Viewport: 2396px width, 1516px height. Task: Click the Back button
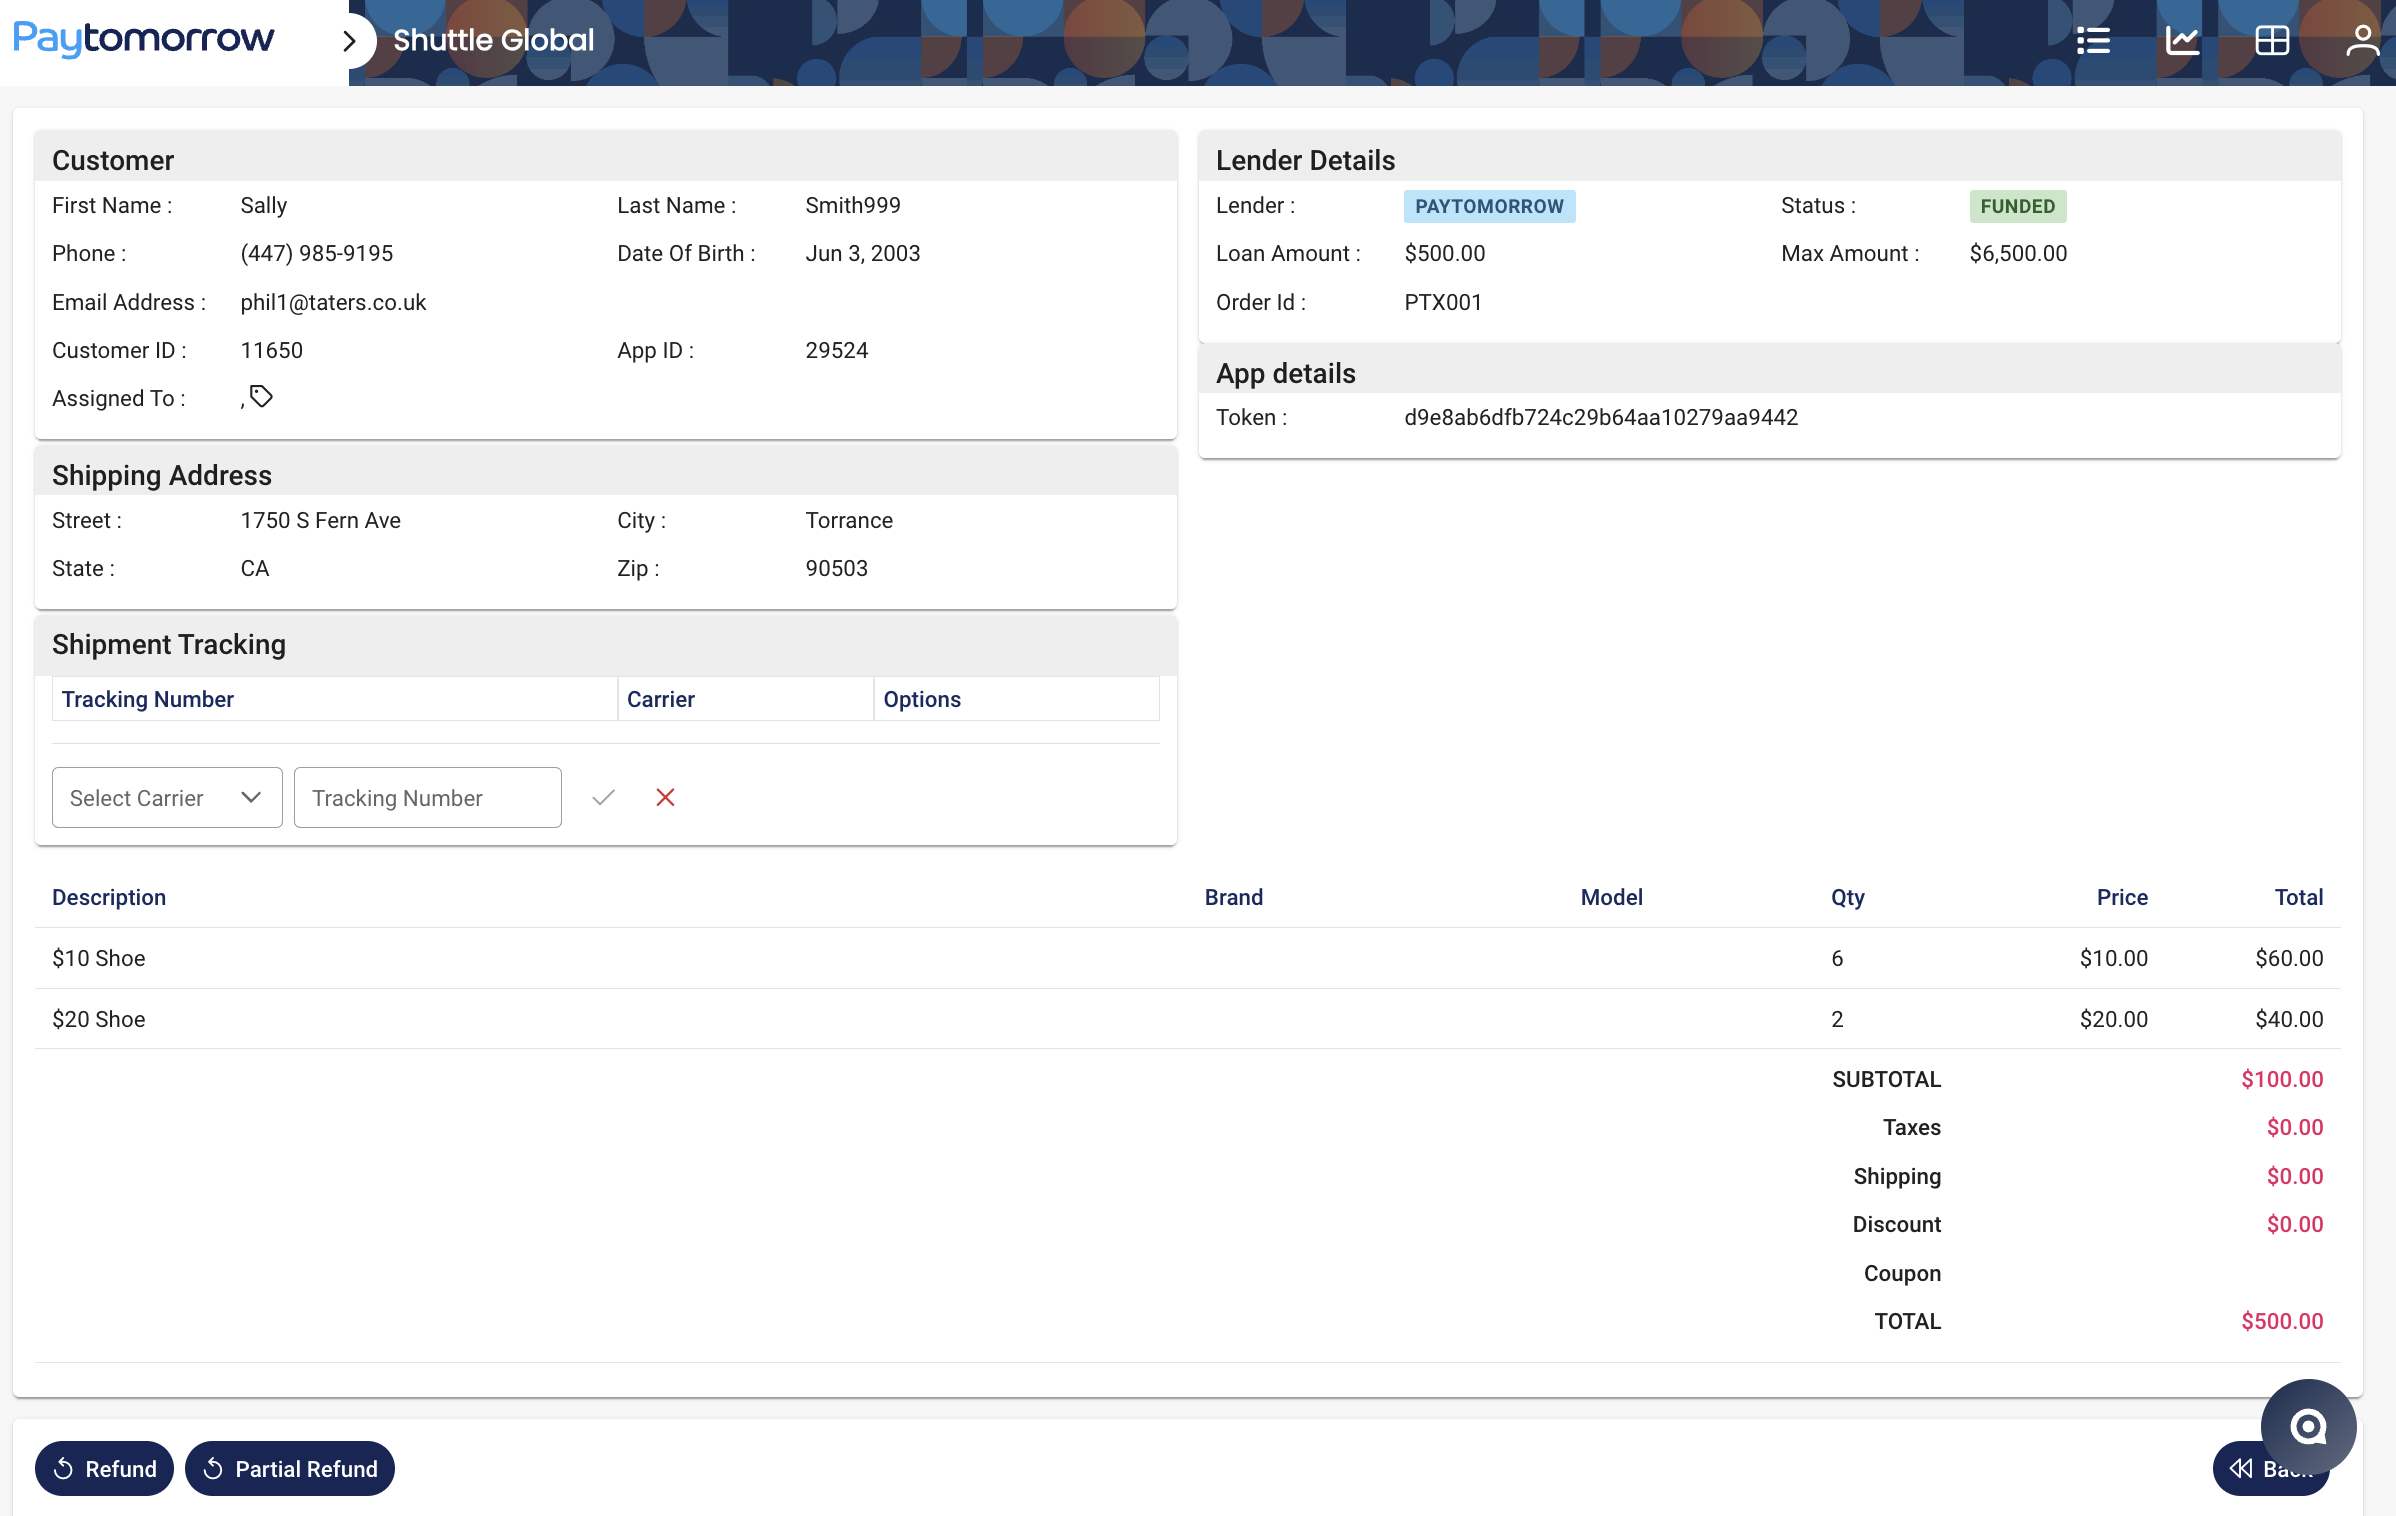[x=2270, y=1469]
